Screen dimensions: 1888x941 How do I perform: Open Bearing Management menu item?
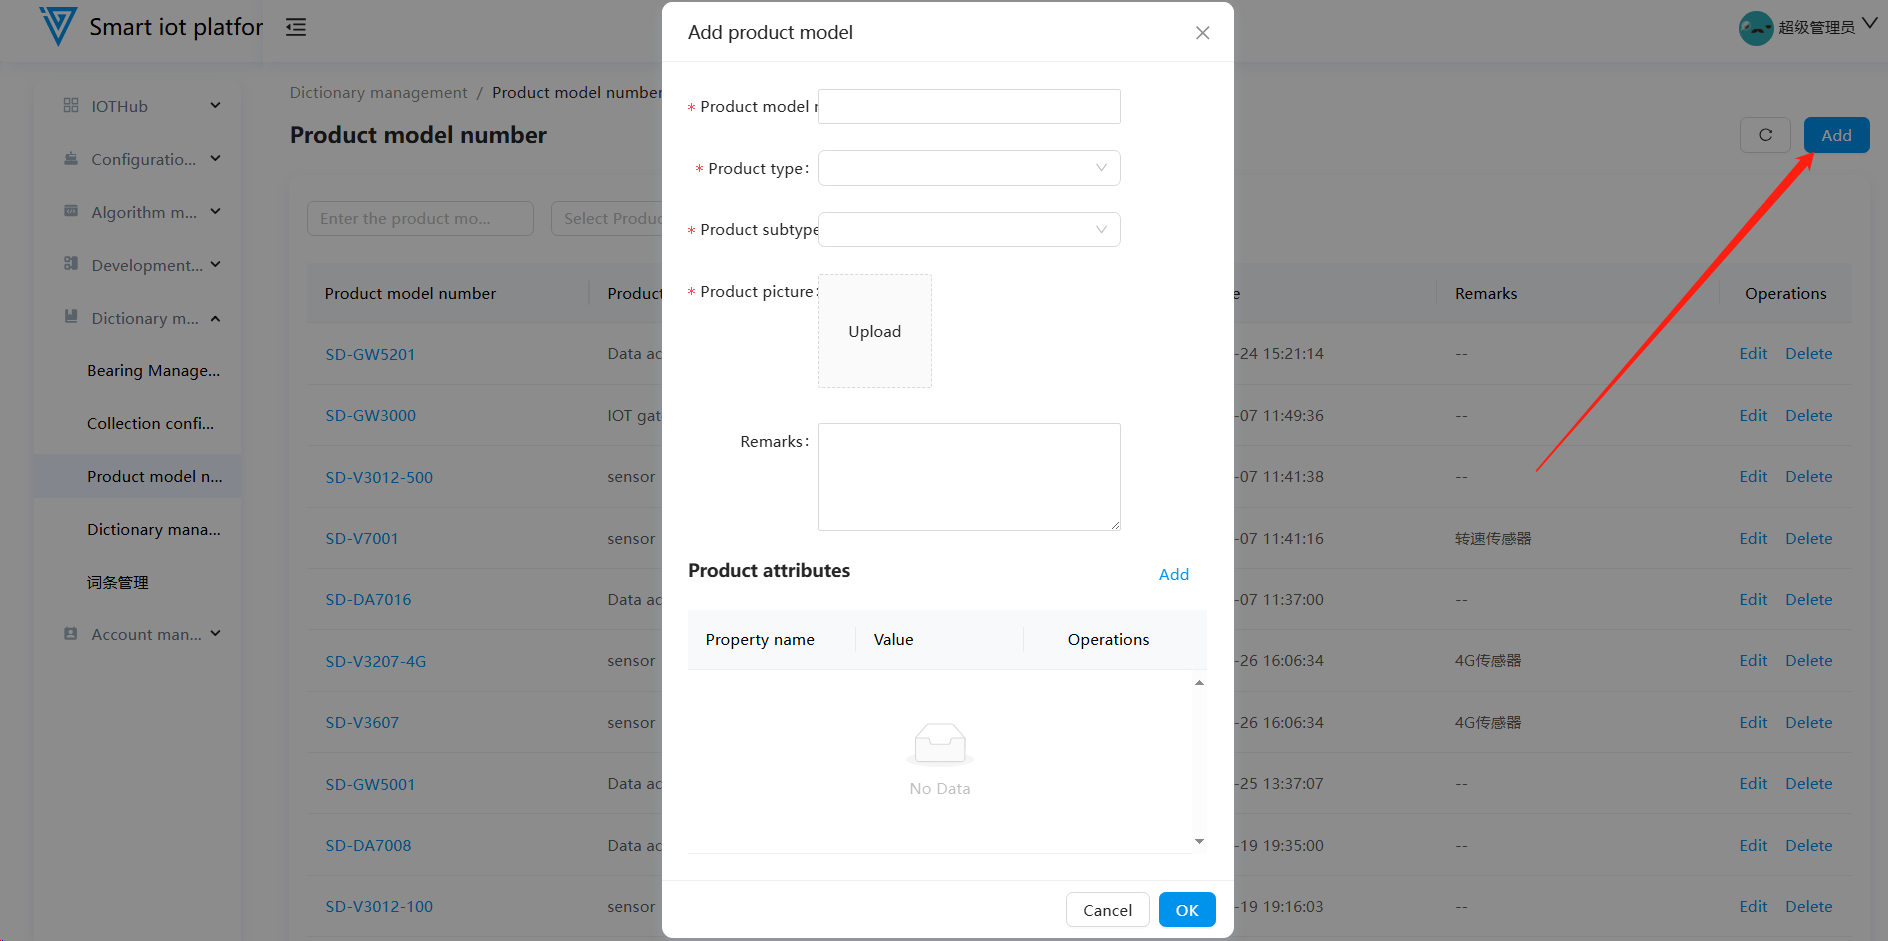point(153,371)
